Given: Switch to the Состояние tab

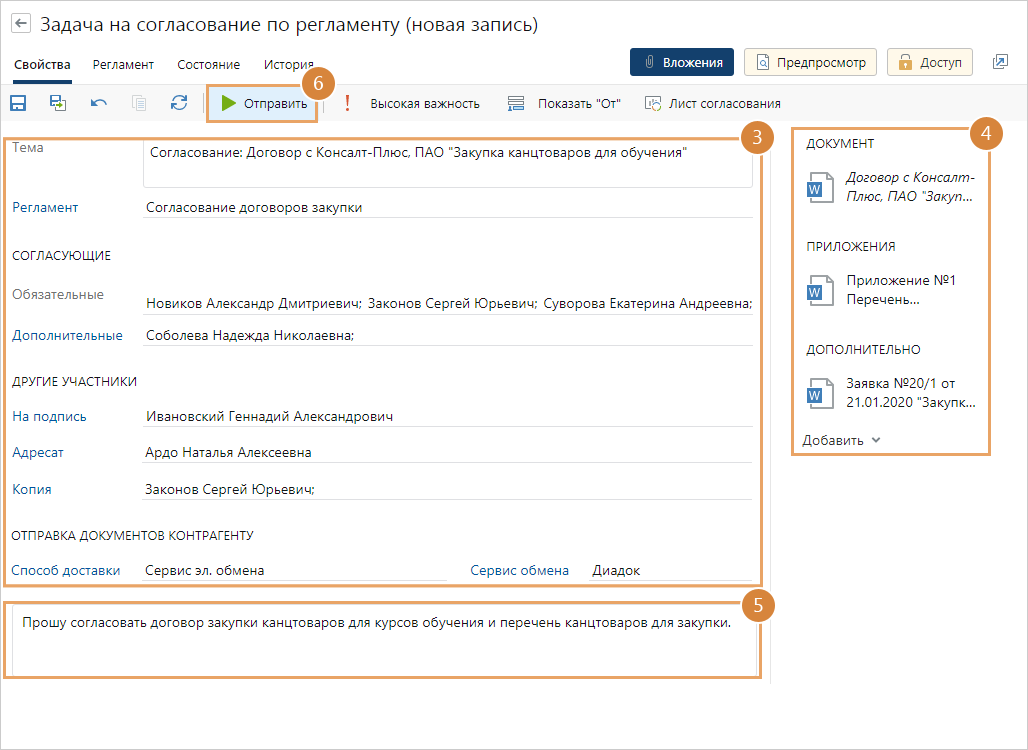Looking at the screenshot, I should pos(208,64).
